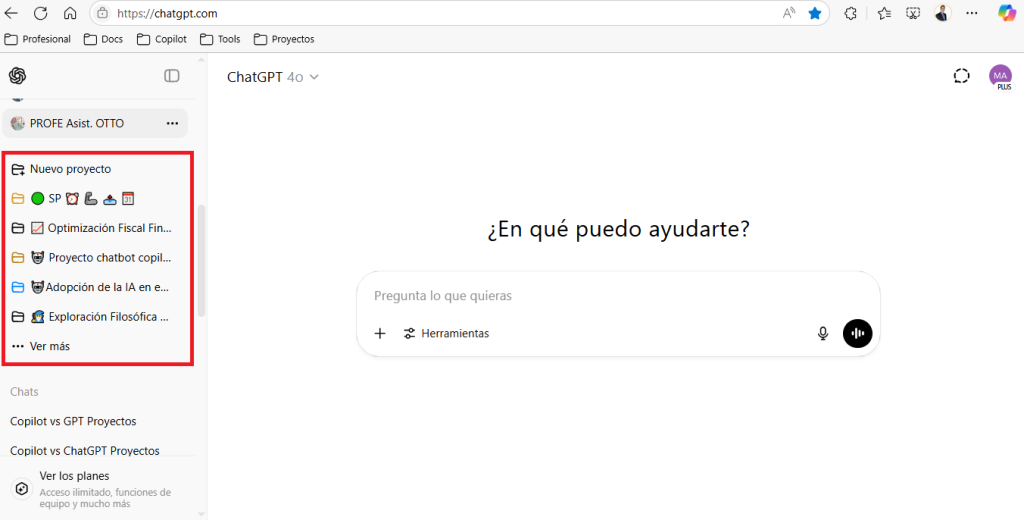1024x520 pixels.
Task: Create a new project with Nuevo proyecto
Action: tap(70, 169)
